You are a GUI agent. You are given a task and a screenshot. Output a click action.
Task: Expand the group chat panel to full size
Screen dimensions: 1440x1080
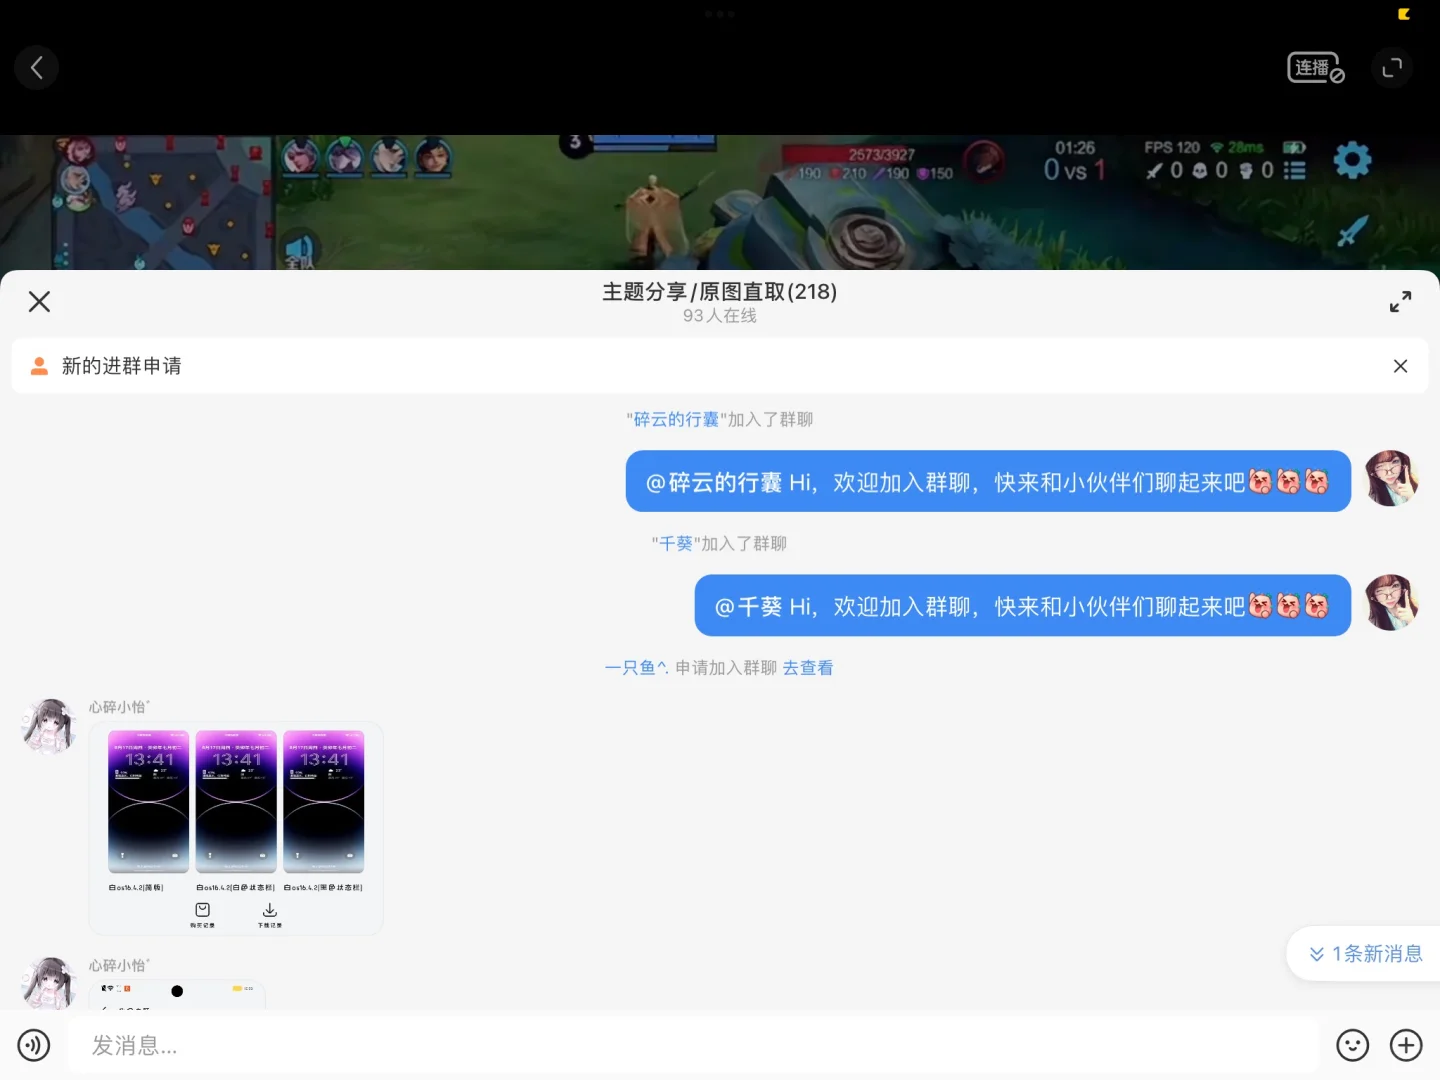click(1401, 301)
